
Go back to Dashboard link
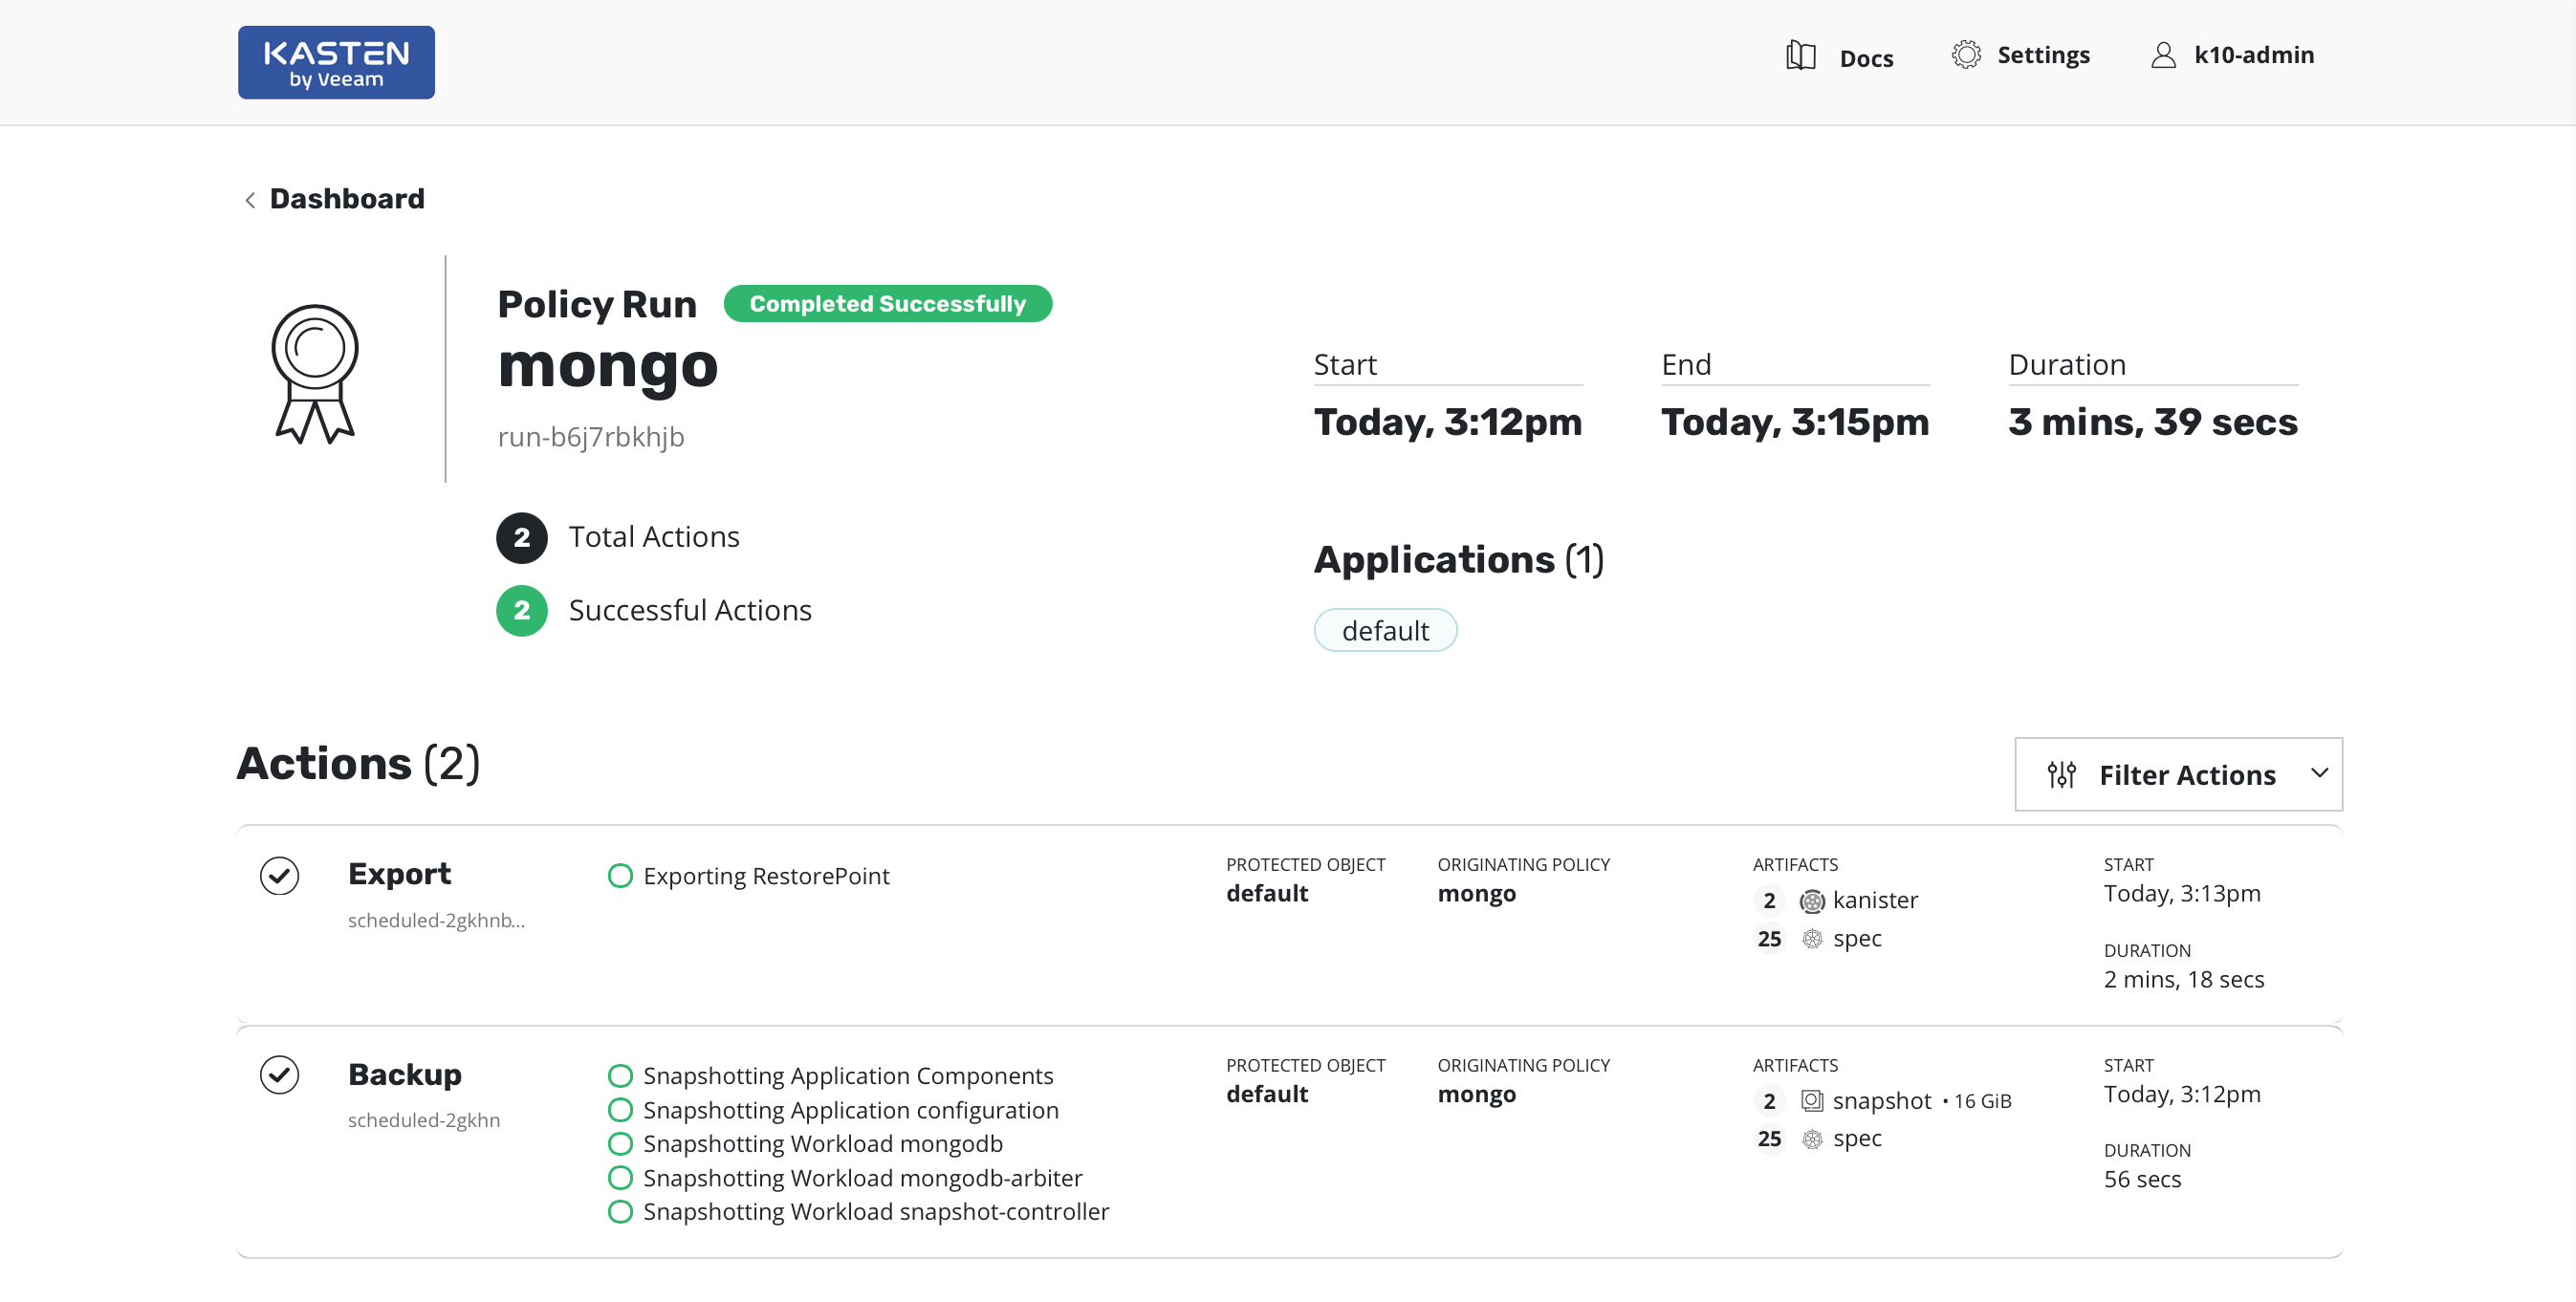tap(347, 199)
